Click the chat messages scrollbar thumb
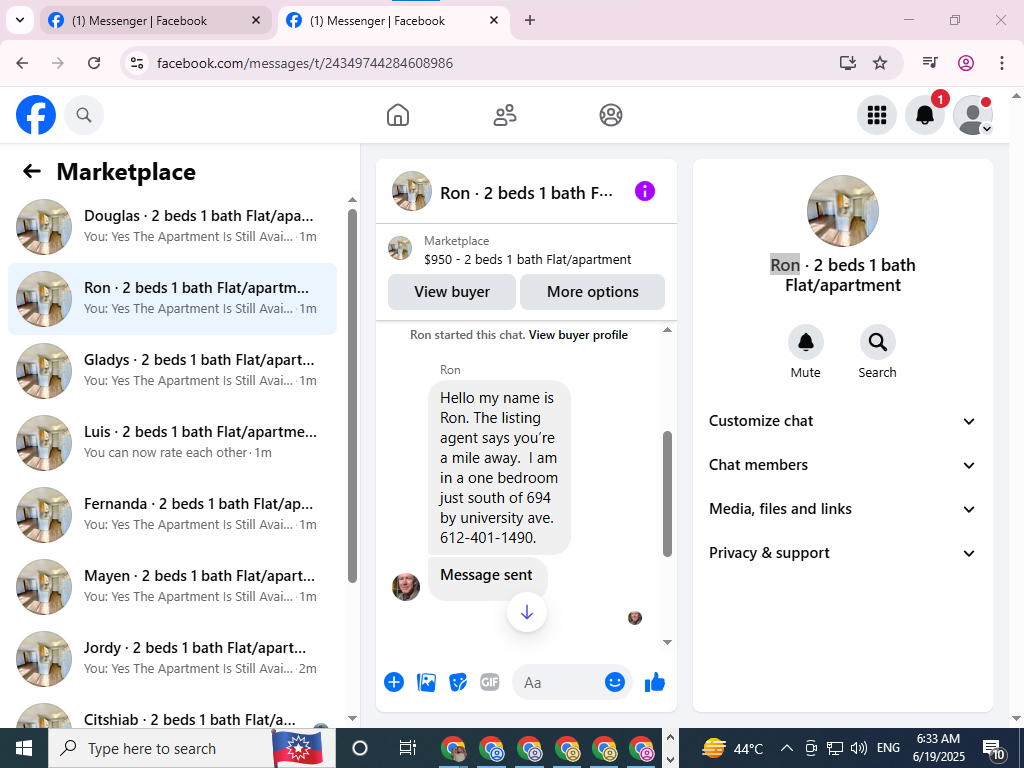The width and height of the screenshot is (1024, 768). (x=667, y=494)
